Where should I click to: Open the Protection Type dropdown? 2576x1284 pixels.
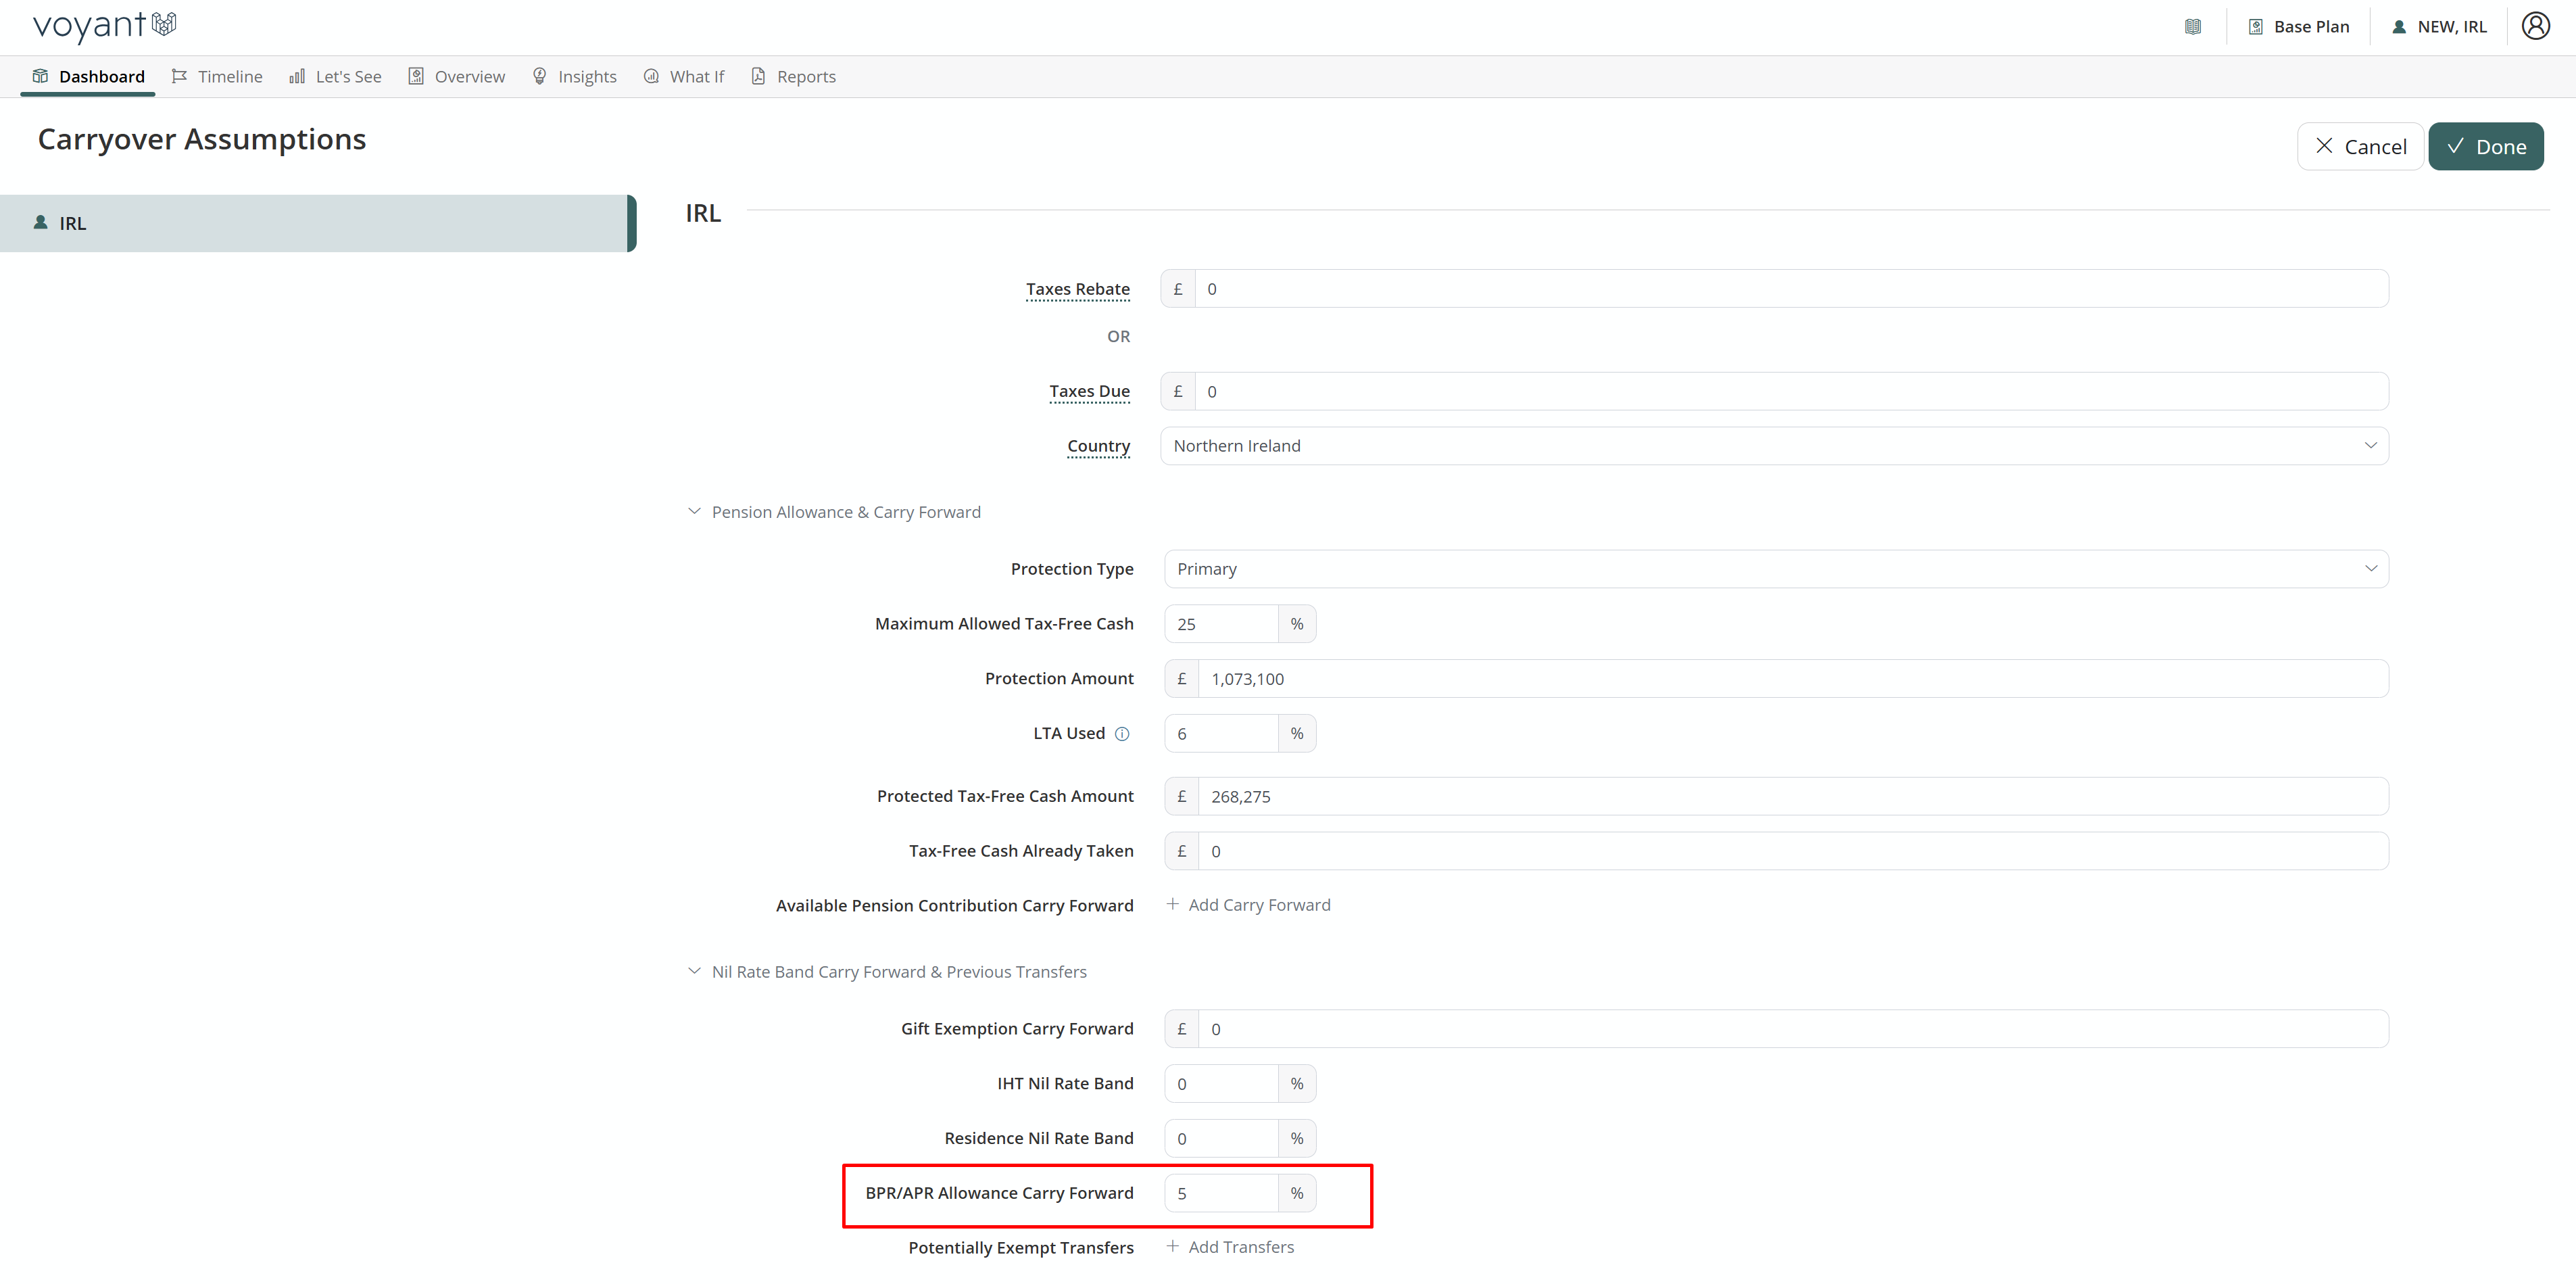coord(1776,569)
